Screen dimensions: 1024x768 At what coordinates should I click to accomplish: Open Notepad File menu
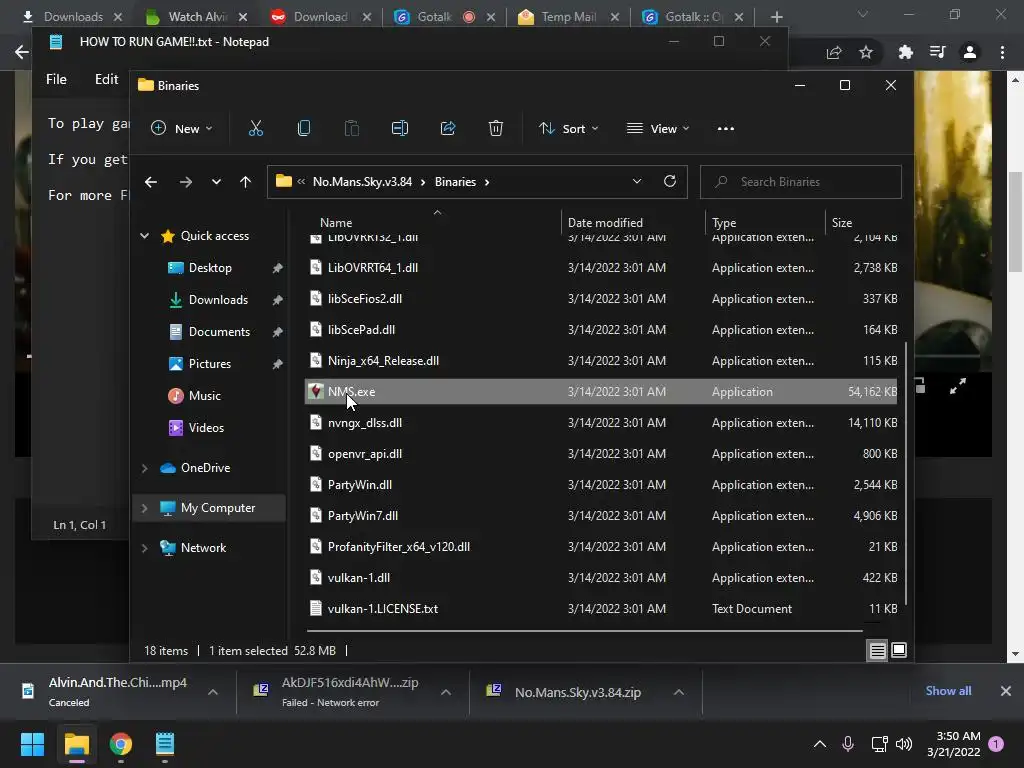(56, 79)
